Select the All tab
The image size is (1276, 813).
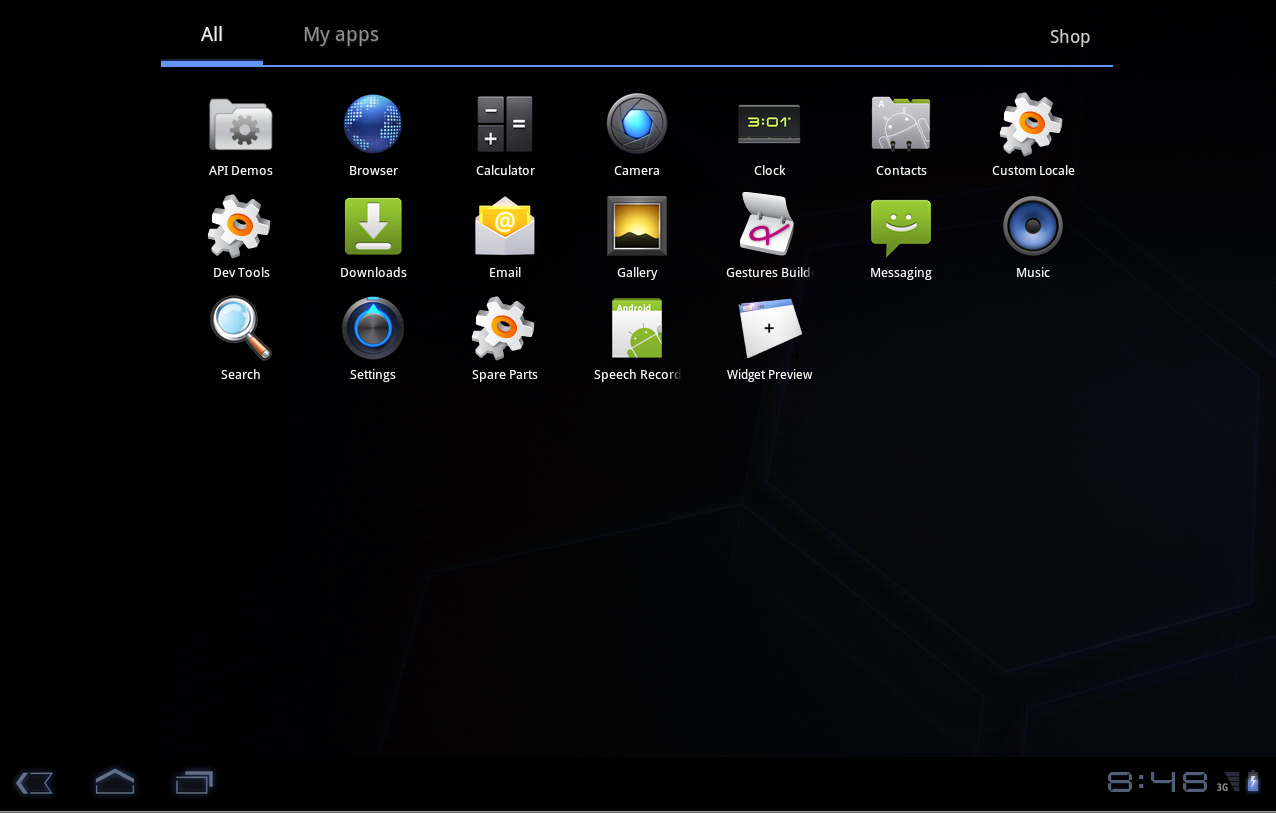pyautogui.click(x=212, y=35)
